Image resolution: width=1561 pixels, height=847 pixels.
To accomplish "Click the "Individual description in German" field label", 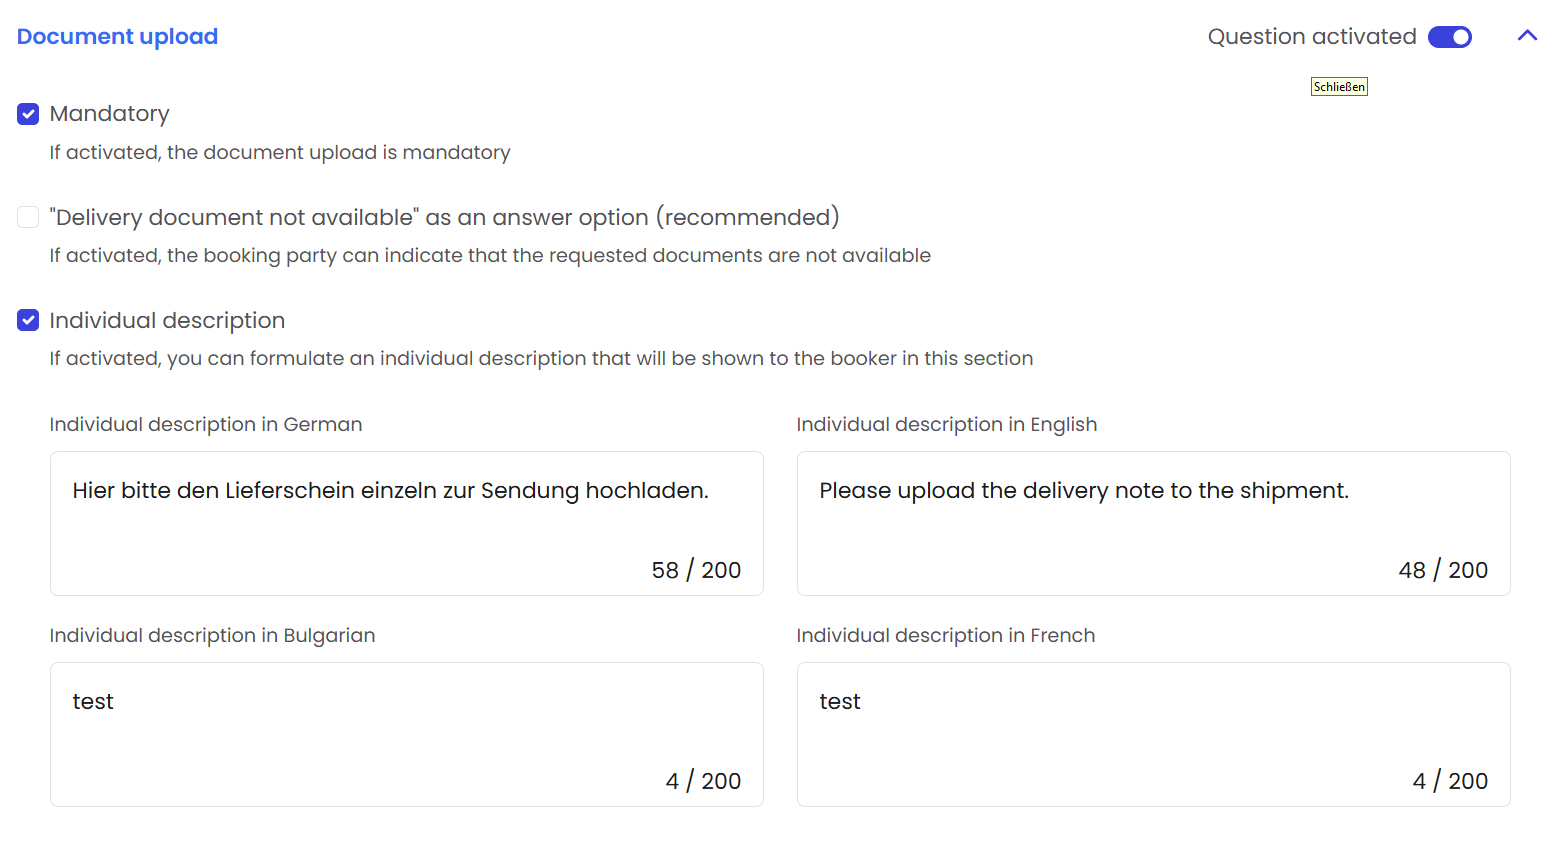I will (x=206, y=424).
